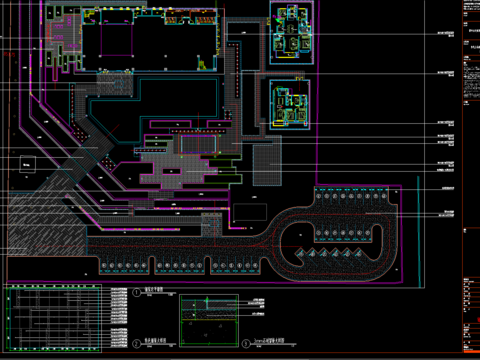Click the title block strip at right edge
Viewport: 480px width, 360px height.
[471, 177]
